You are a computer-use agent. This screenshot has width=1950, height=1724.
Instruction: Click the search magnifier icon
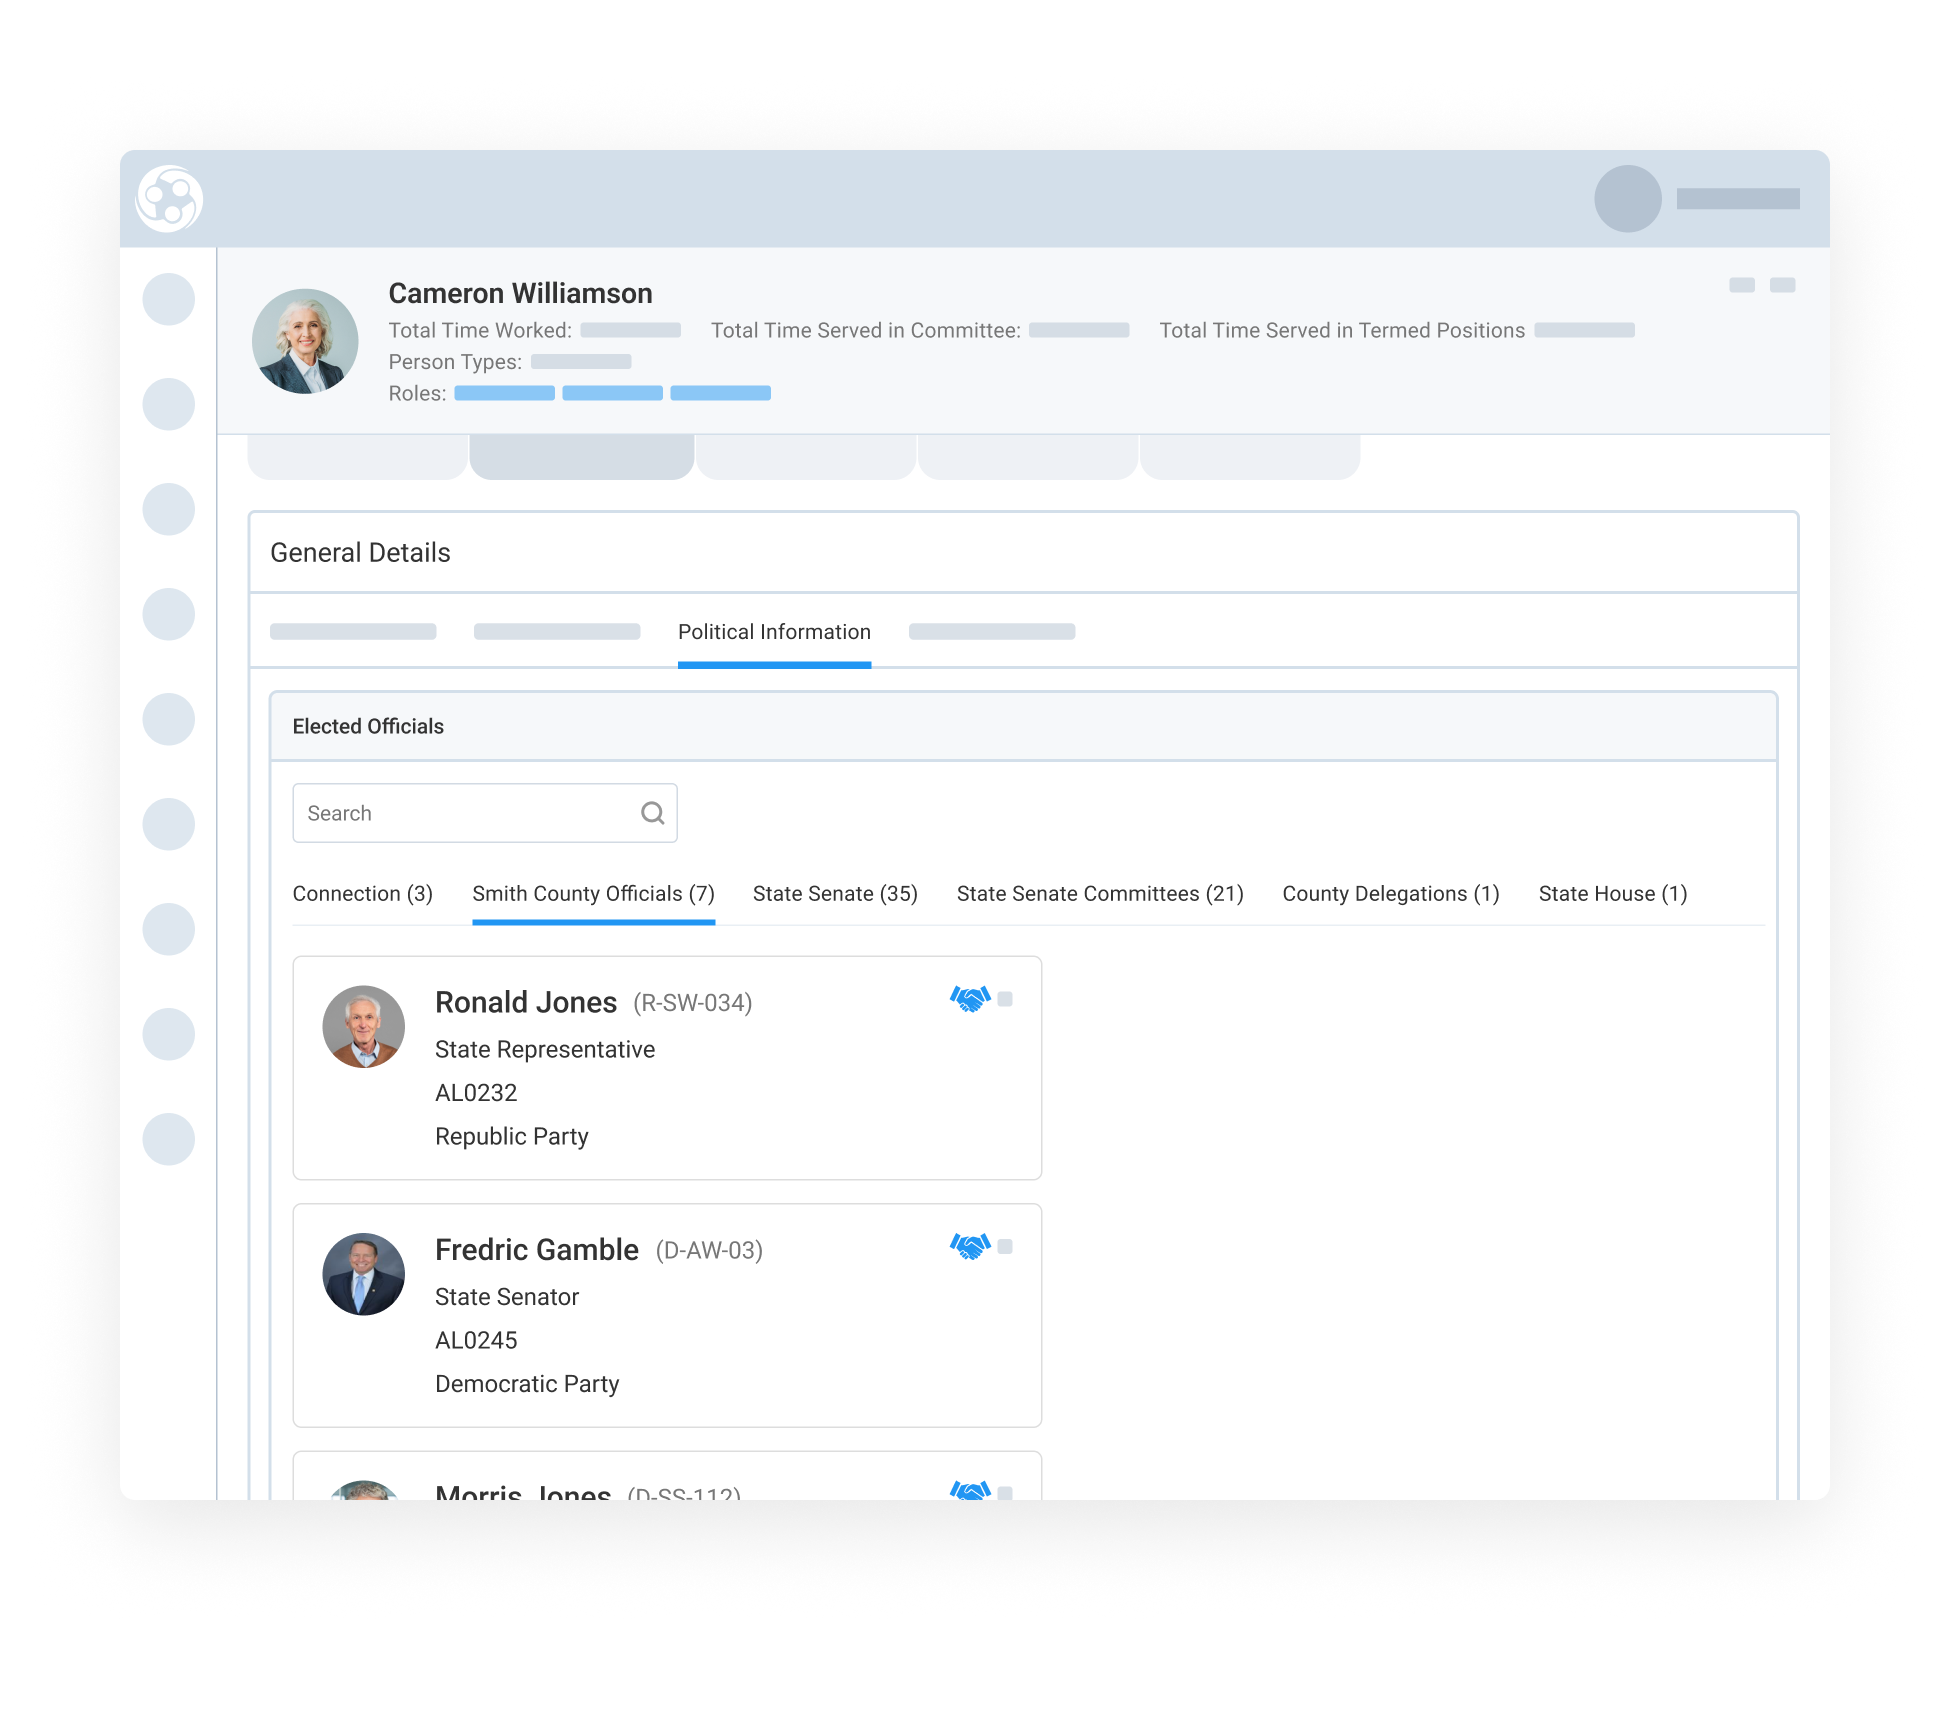(x=651, y=812)
